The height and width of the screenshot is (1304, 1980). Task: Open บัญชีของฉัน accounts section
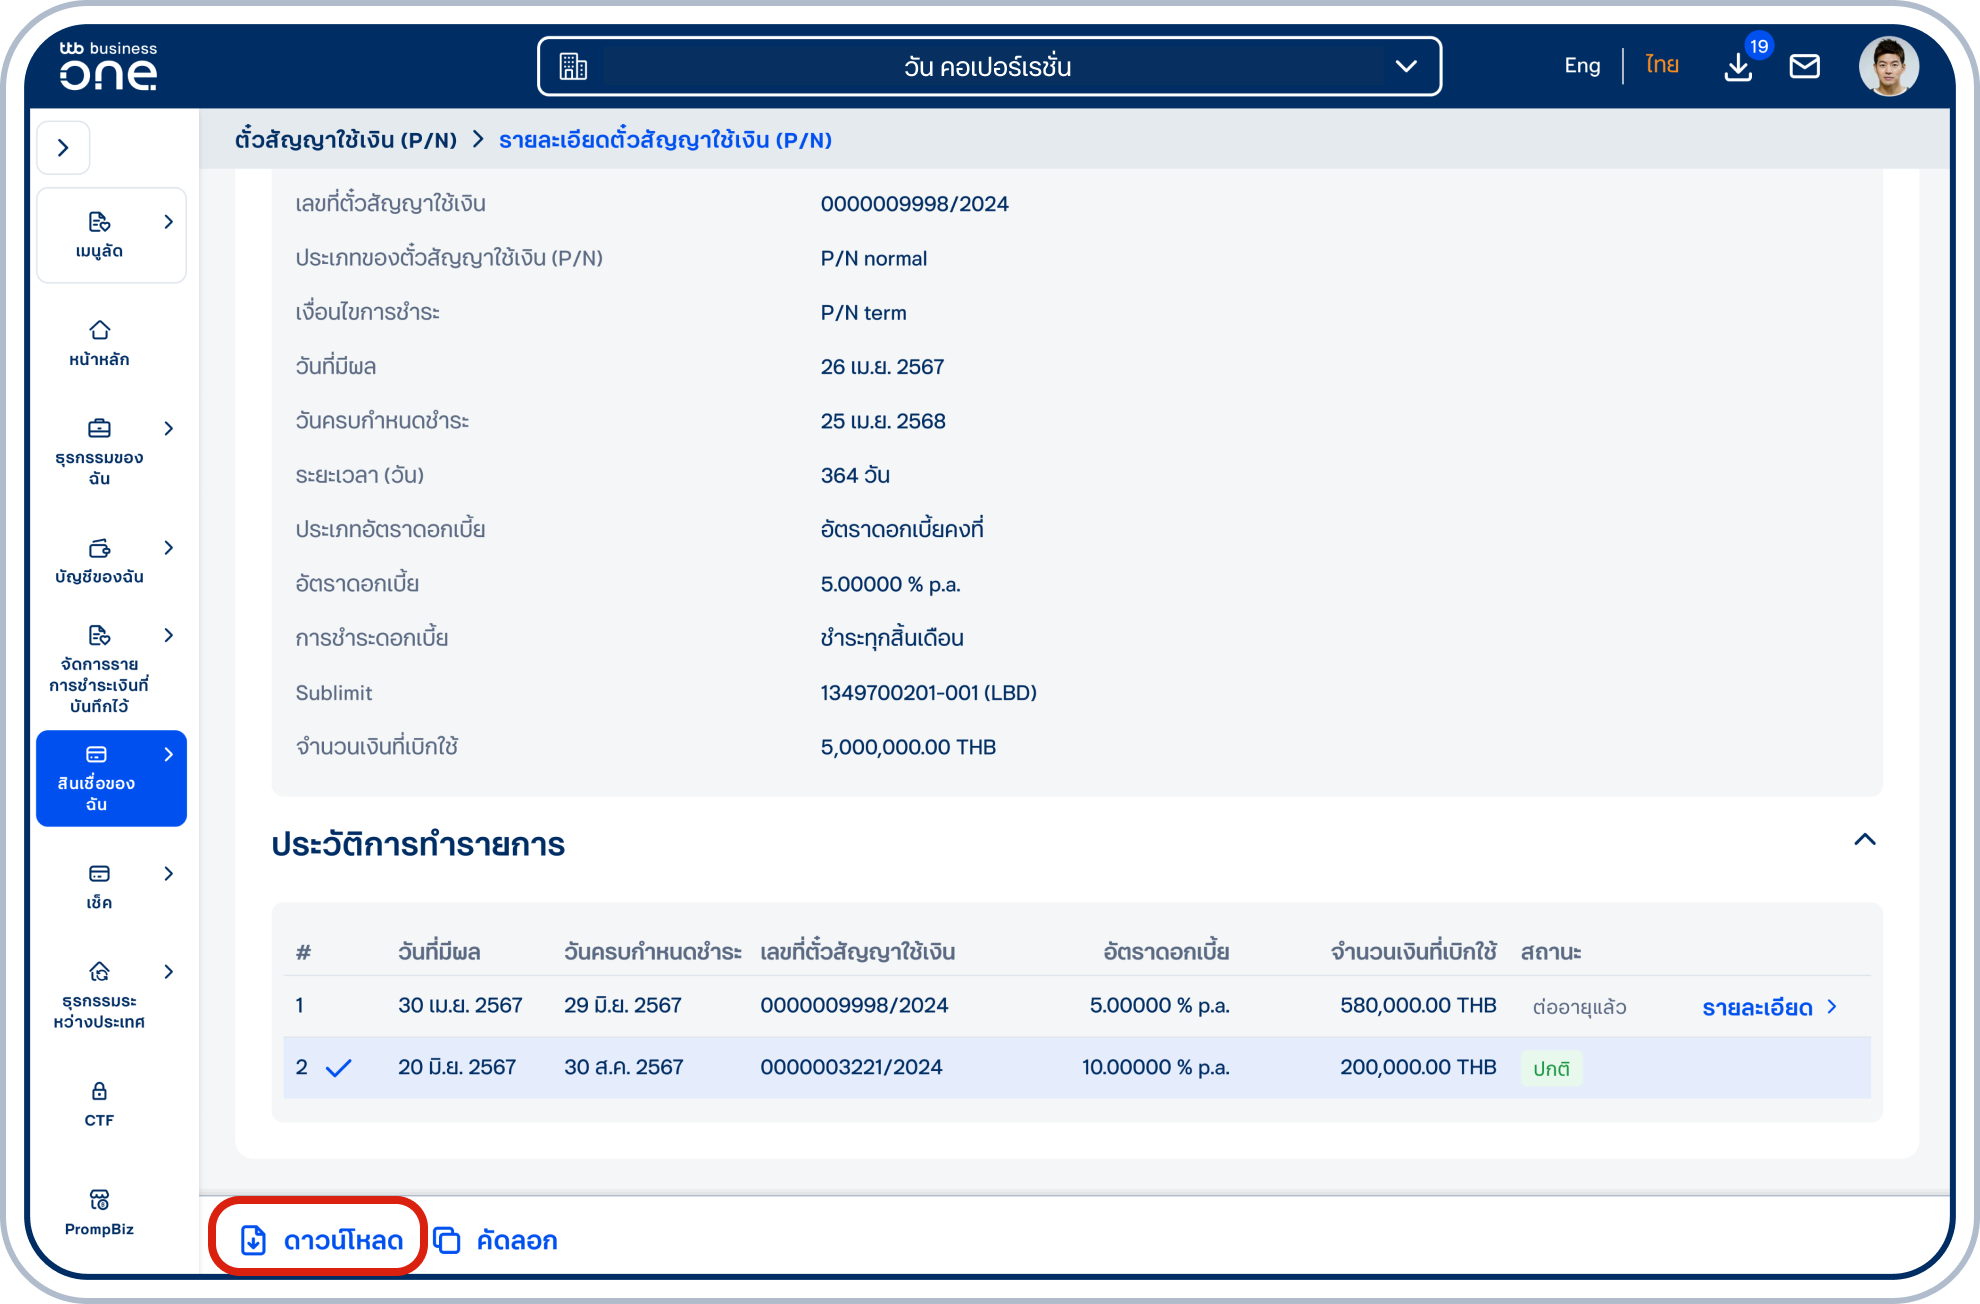coord(98,560)
